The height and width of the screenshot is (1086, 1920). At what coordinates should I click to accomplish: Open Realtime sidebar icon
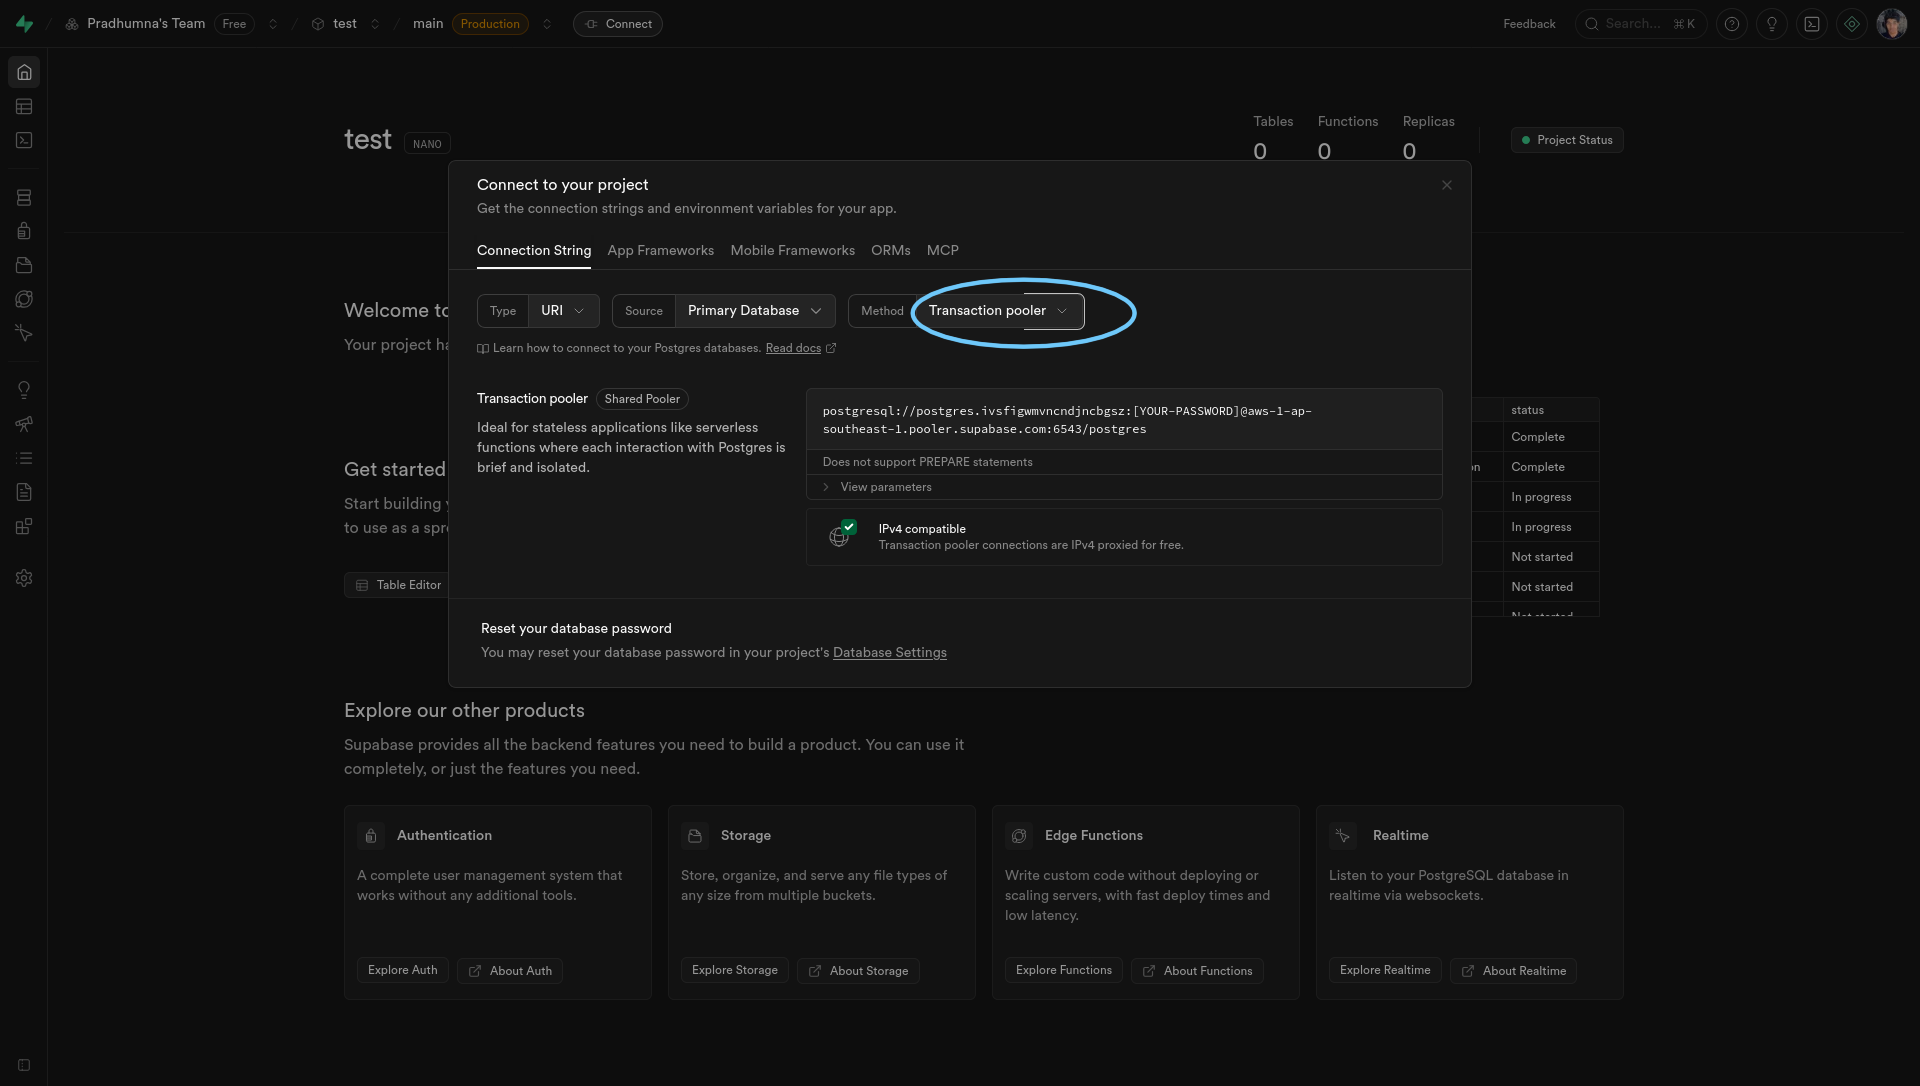(24, 333)
